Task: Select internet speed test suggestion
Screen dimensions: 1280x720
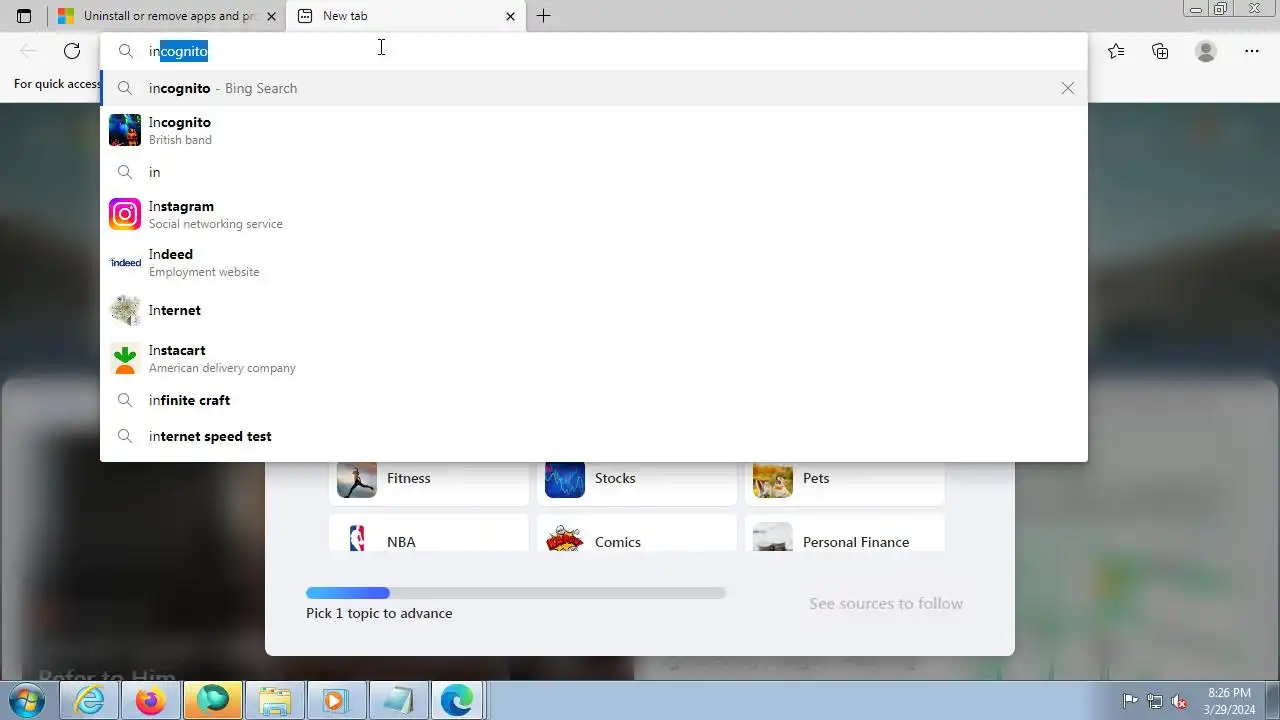Action: [593, 436]
